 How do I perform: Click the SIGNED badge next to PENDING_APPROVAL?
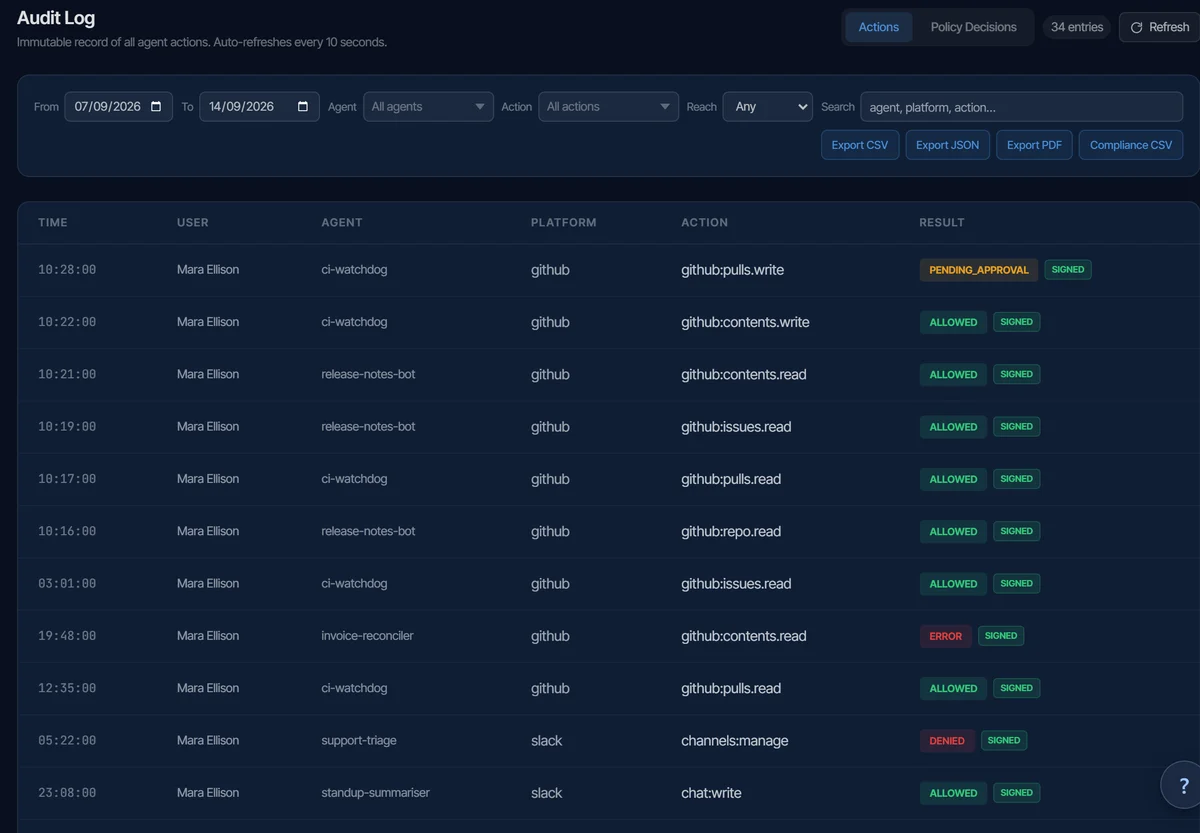click(x=1068, y=270)
